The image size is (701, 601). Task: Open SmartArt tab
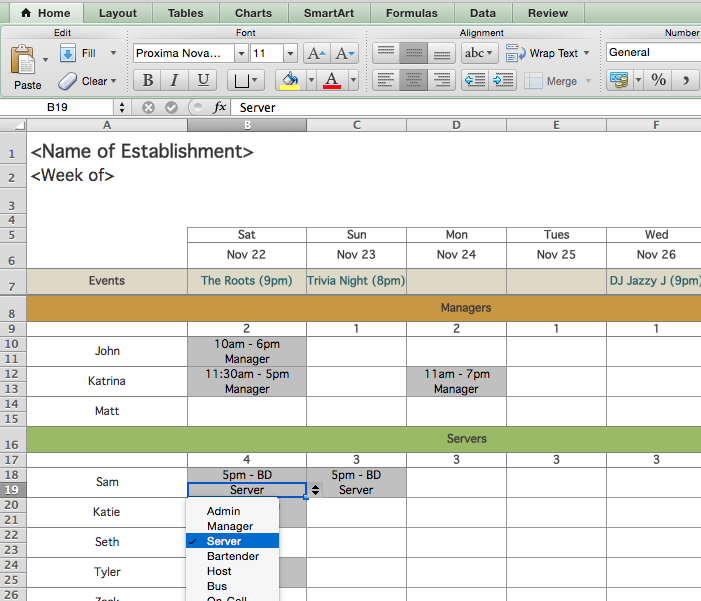tap(329, 13)
